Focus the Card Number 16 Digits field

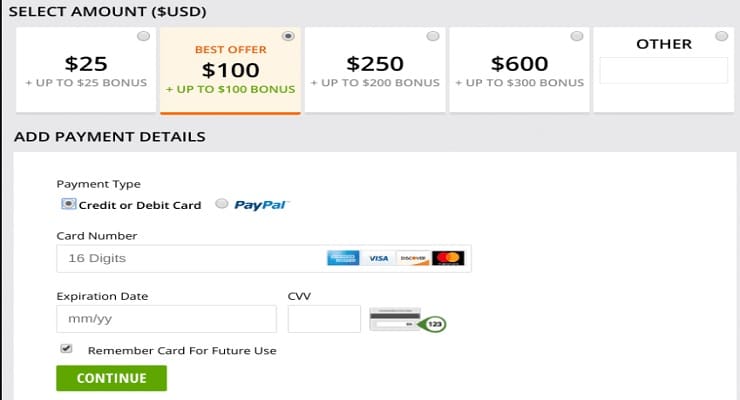[x=264, y=258]
